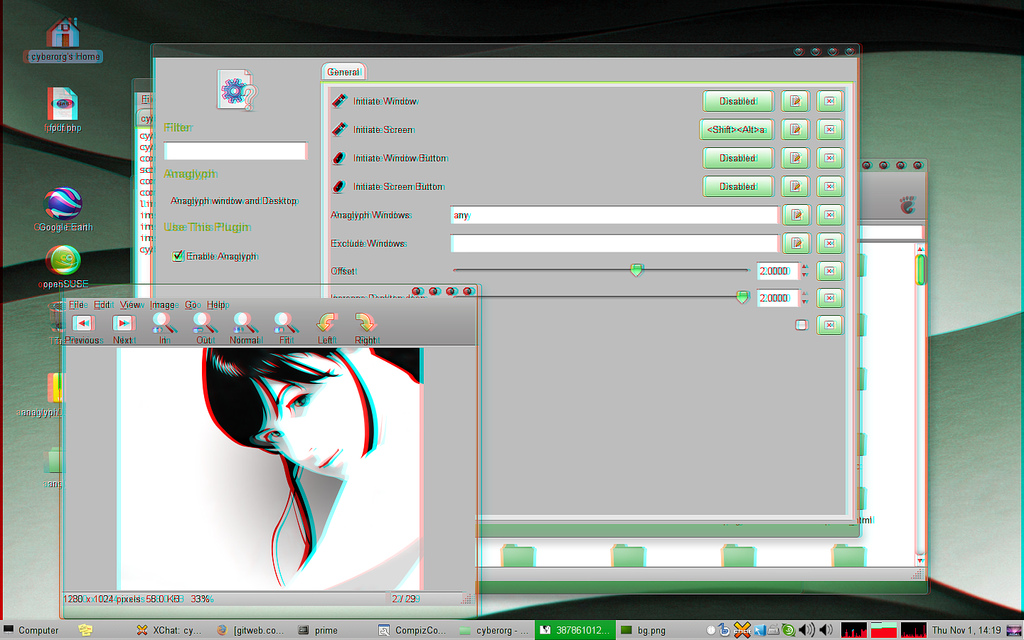Open the openSUSE desktop icon
This screenshot has width=1024, height=640.
tap(63, 266)
